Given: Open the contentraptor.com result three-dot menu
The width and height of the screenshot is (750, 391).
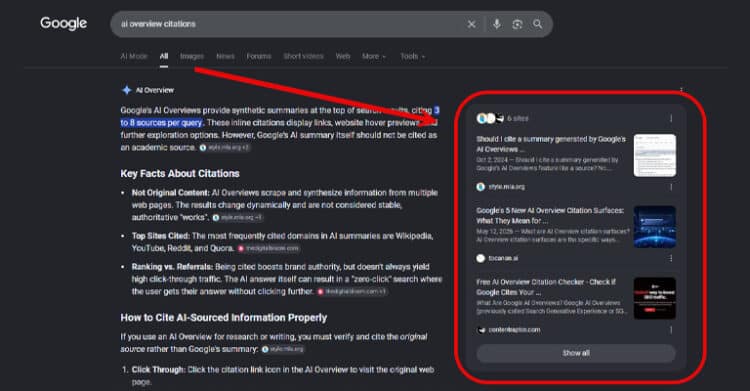Looking at the screenshot, I should click(x=671, y=330).
